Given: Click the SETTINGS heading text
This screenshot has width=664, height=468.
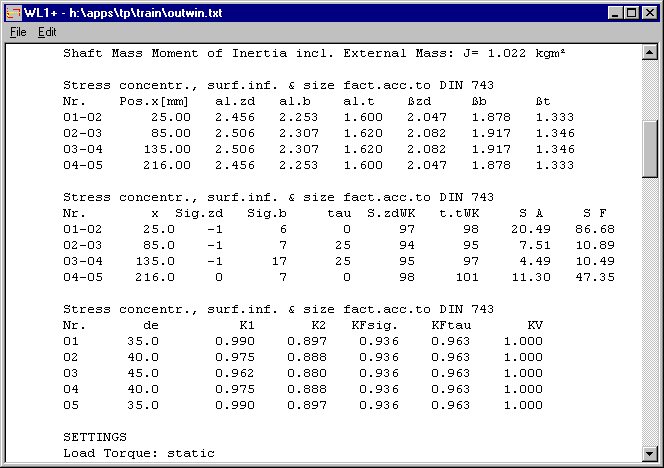Looking at the screenshot, I should [94, 437].
